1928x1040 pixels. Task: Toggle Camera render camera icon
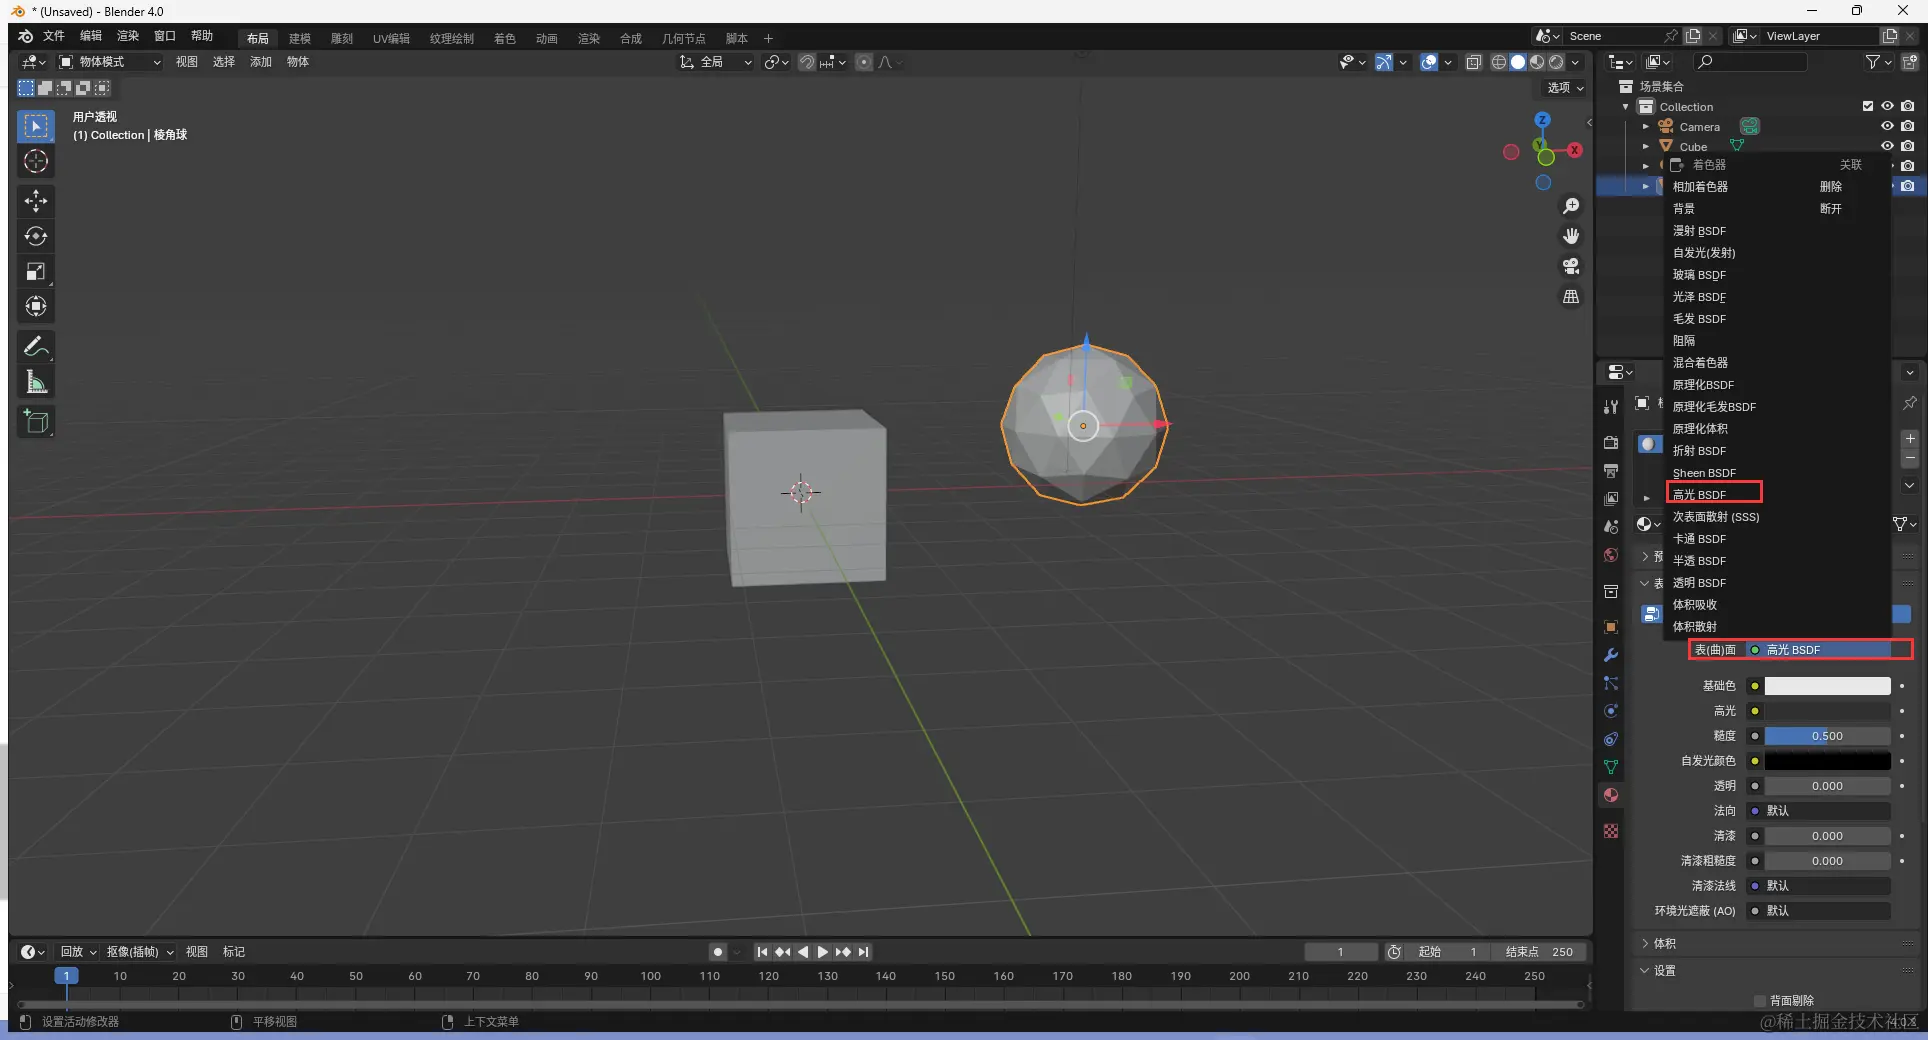point(1908,126)
